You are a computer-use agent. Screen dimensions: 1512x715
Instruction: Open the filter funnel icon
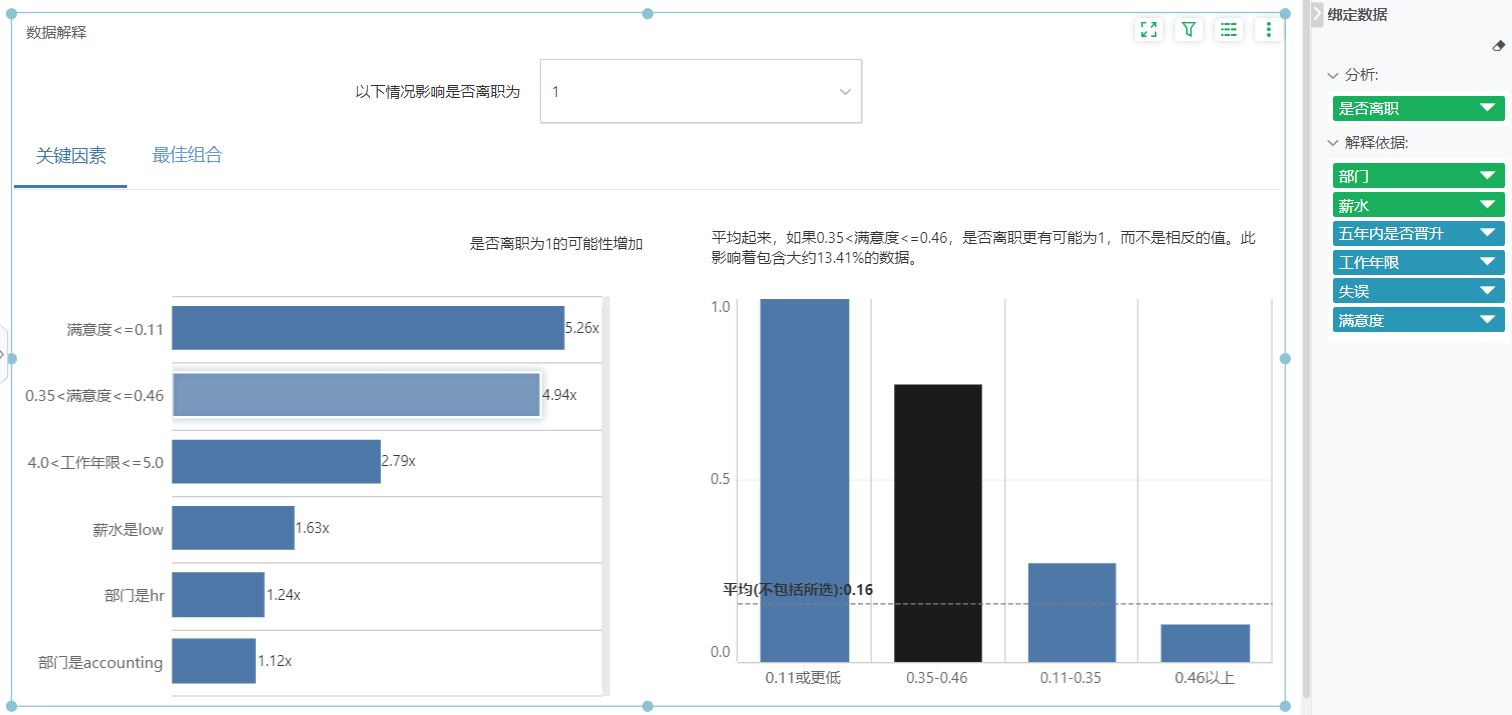click(x=1189, y=29)
